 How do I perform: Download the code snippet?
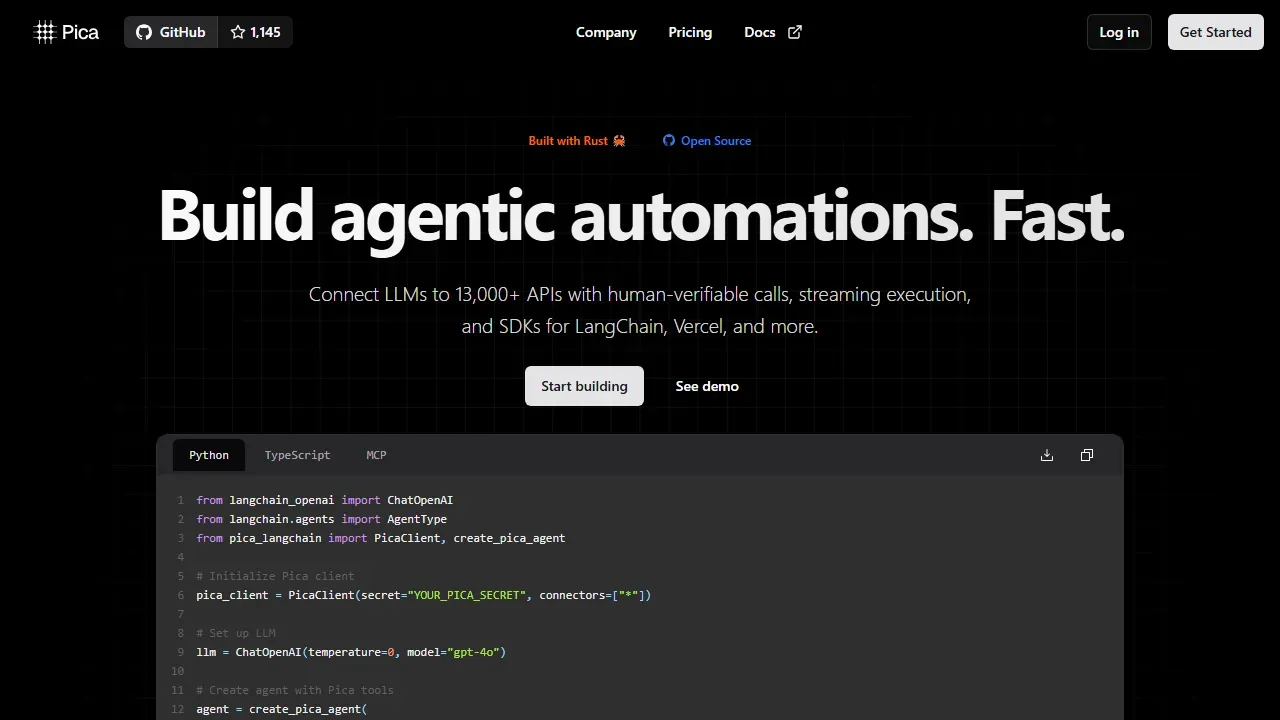click(x=1047, y=455)
